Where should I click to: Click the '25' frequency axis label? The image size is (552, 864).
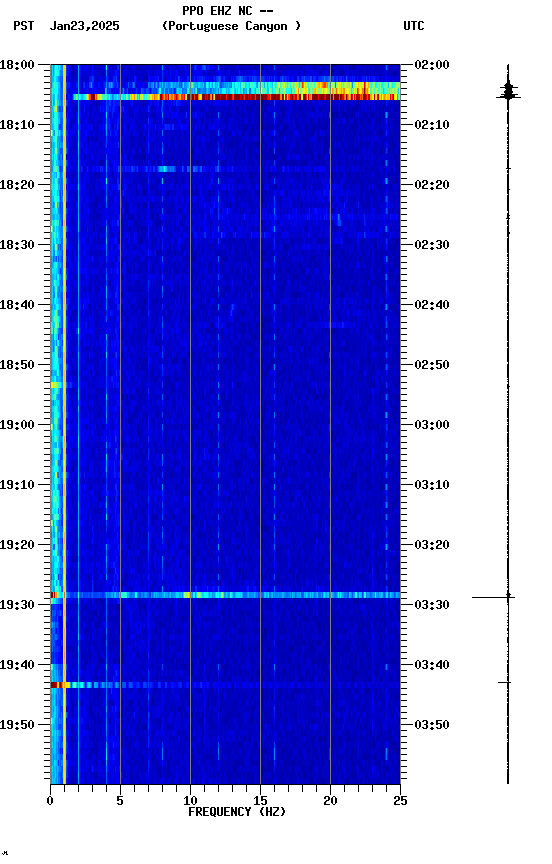click(401, 801)
